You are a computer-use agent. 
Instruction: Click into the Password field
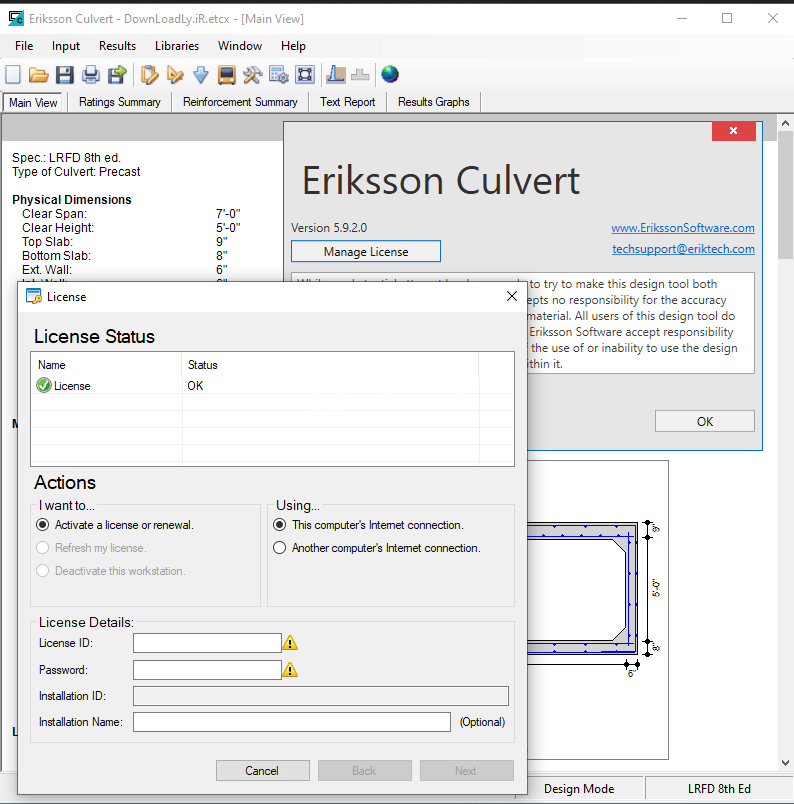click(x=207, y=670)
